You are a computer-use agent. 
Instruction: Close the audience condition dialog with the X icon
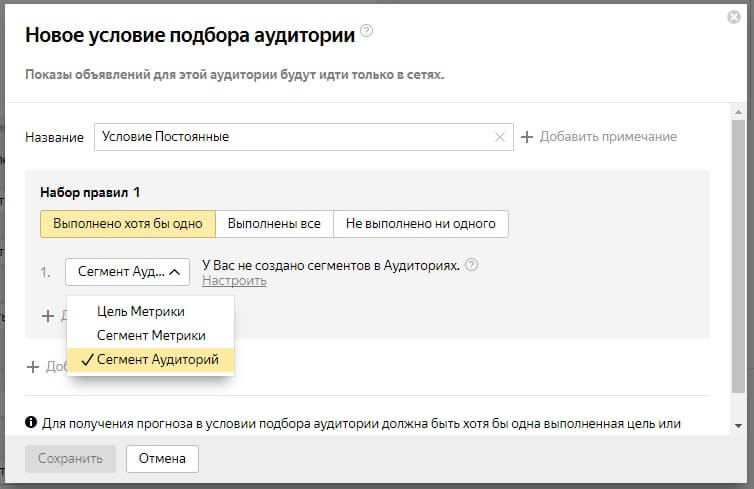click(x=734, y=18)
